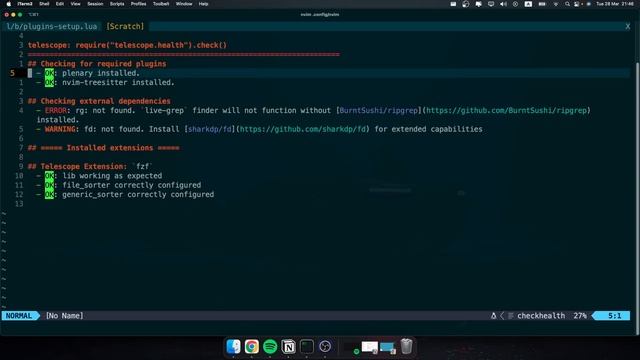Open the View menu
This screenshot has width=640, height=360.
(76, 4)
